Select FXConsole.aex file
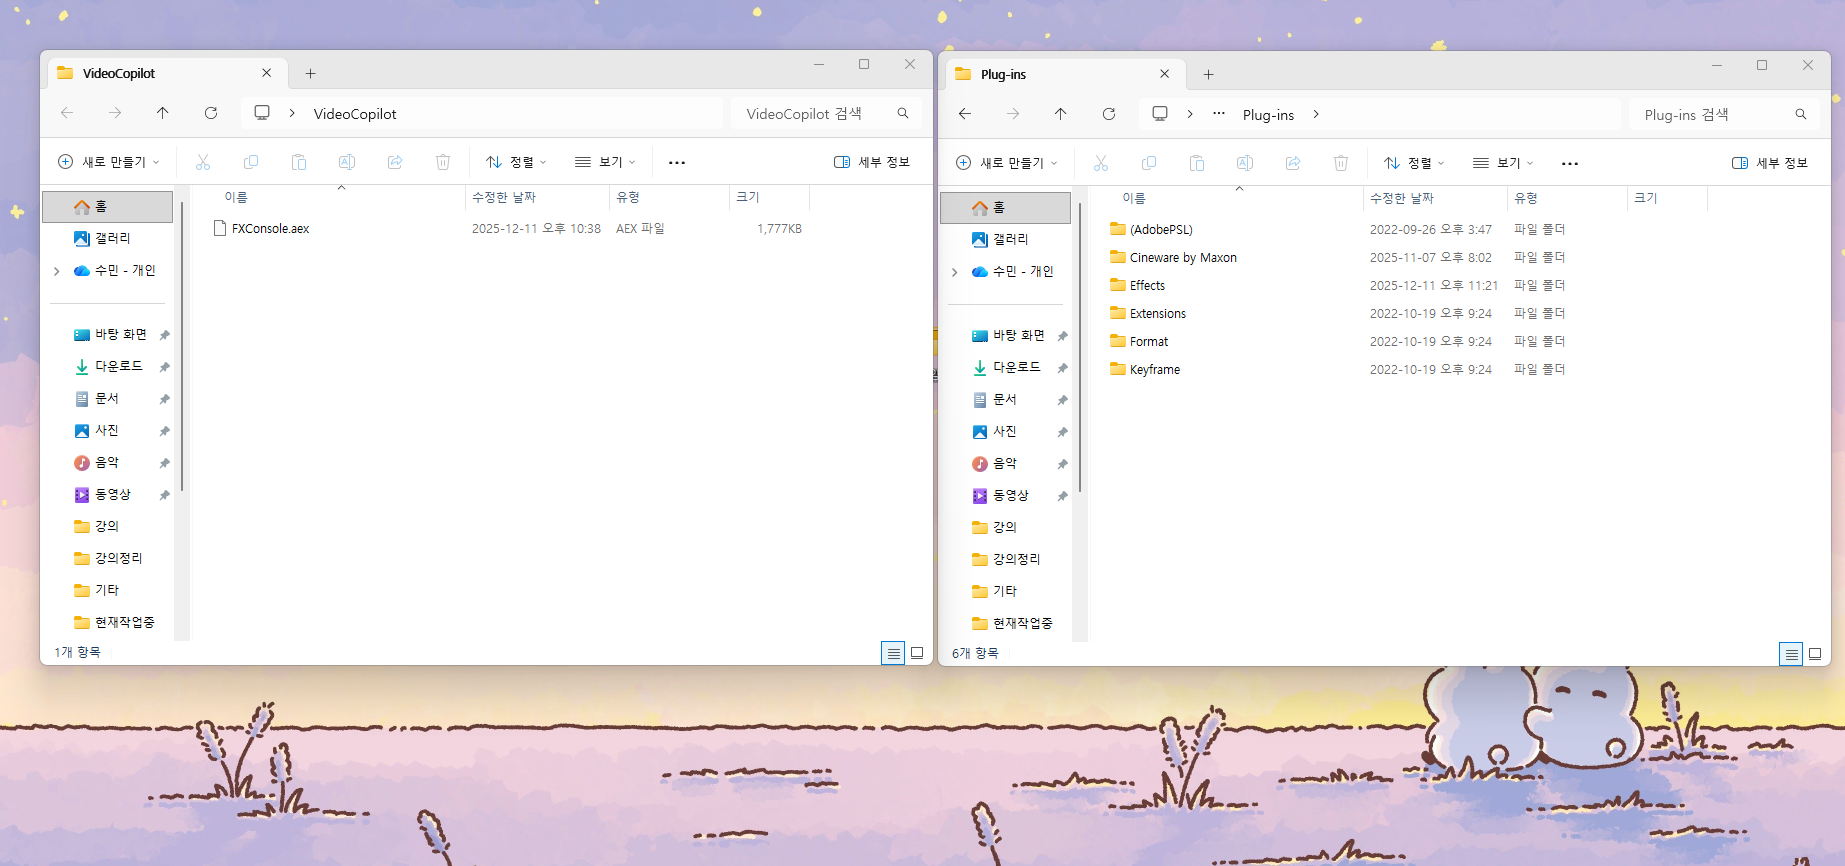The height and width of the screenshot is (866, 1845). [x=270, y=229]
